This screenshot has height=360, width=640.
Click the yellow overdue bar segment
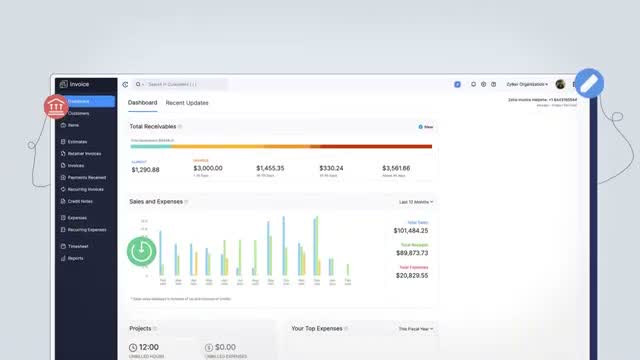(x=217, y=146)
